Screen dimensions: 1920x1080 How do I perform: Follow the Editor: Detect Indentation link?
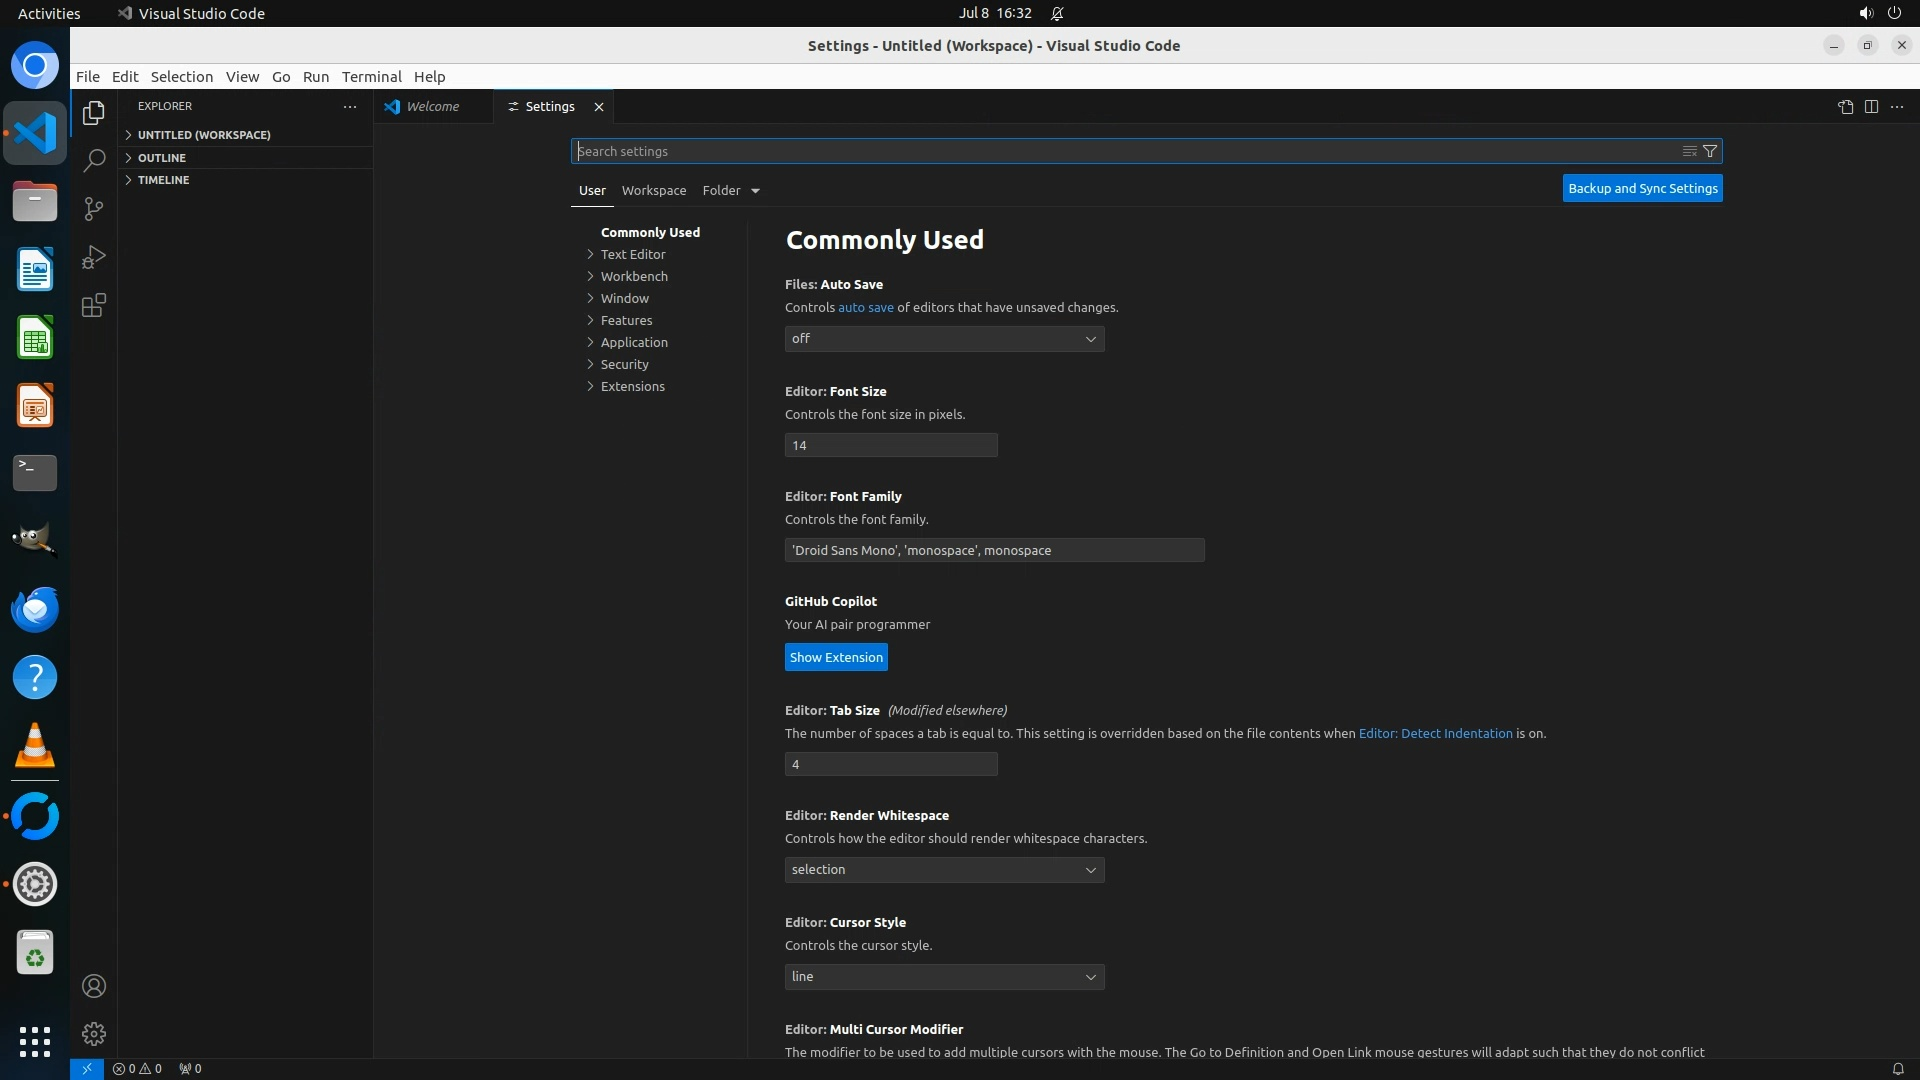1435,733
